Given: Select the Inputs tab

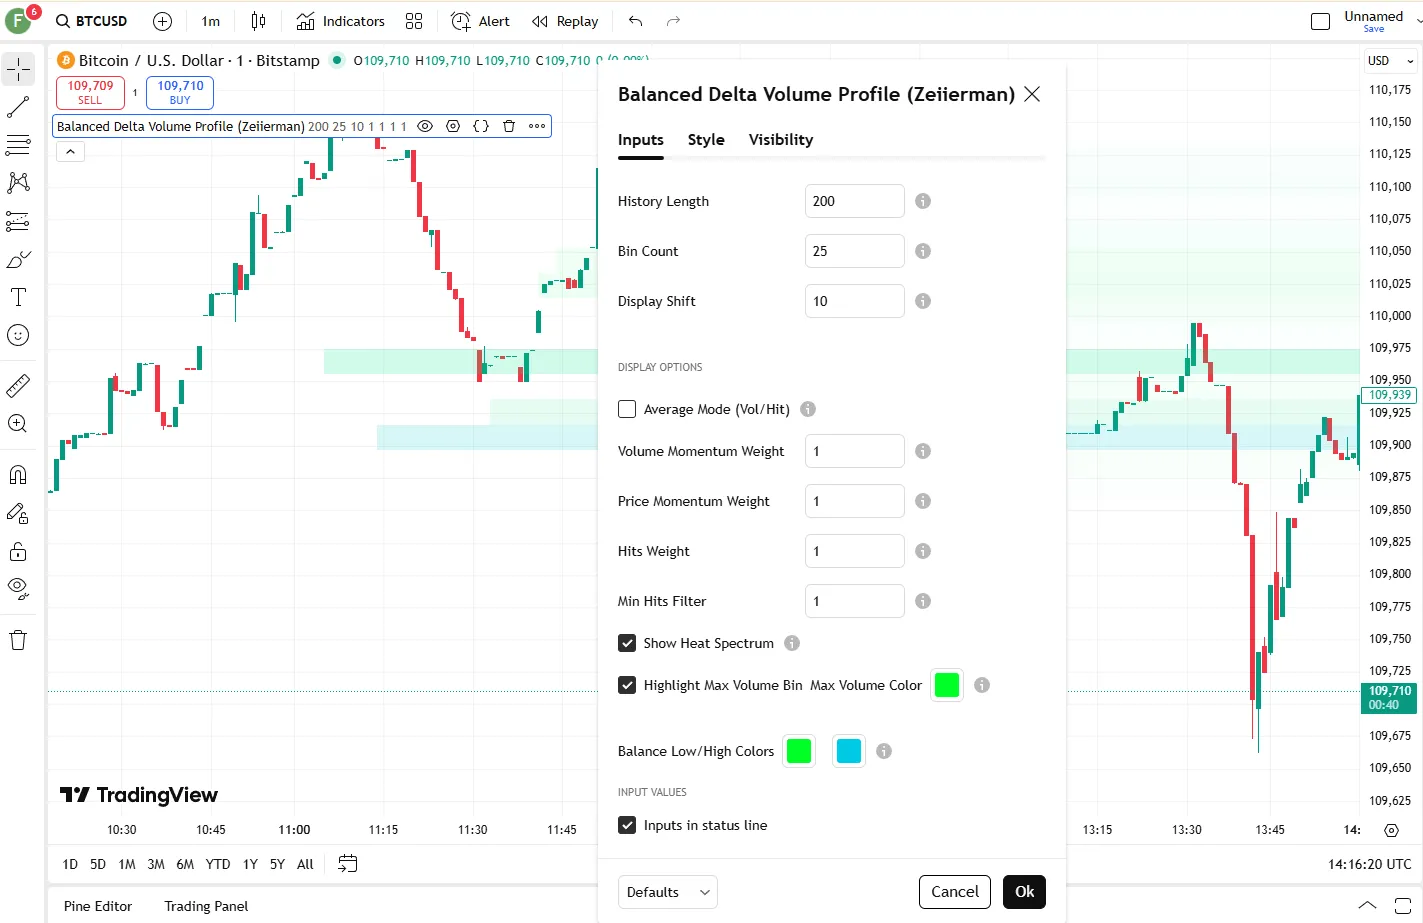Looking at the screenshot, I should tap(641, 140).
